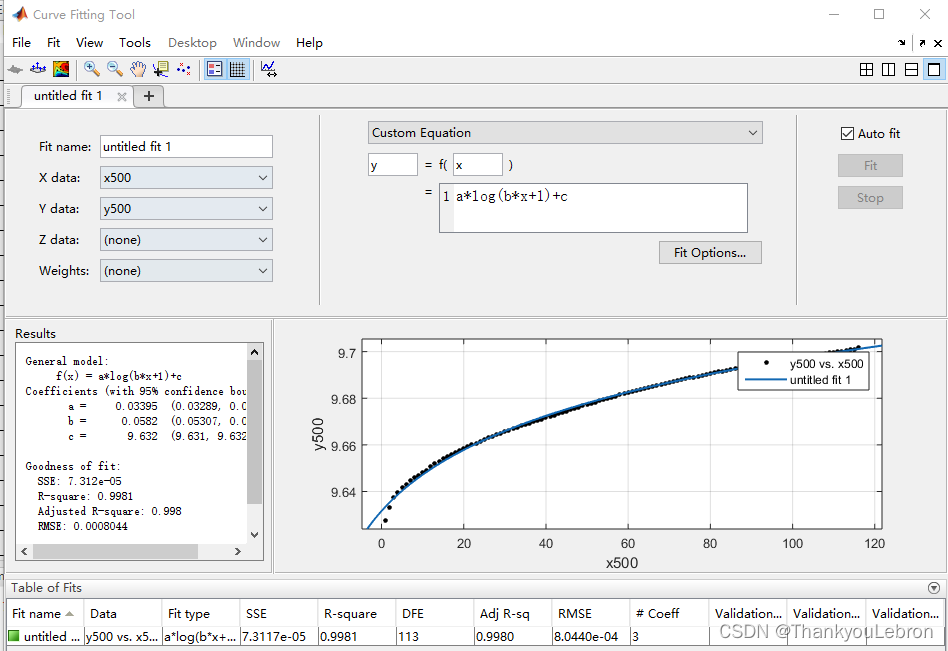Open the Help menu
This screenshot has width=948, height=651.
click(x=309, y=43)
